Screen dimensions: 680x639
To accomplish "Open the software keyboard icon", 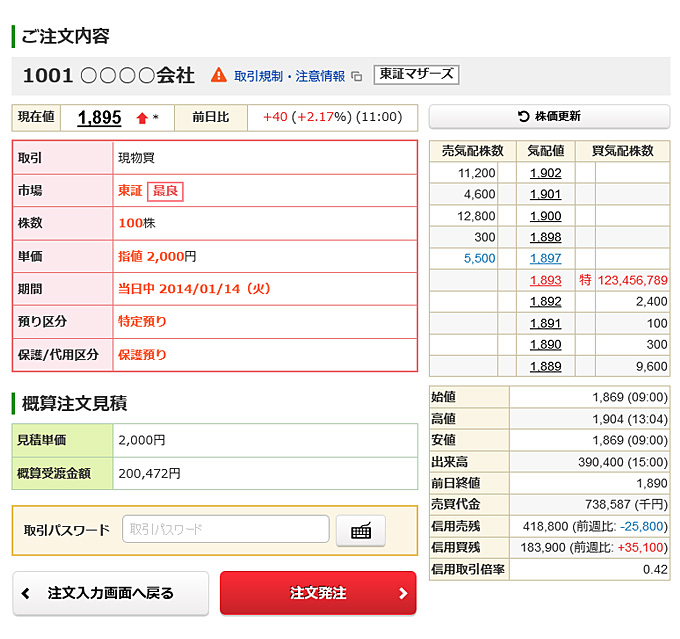I will (361, 531).
